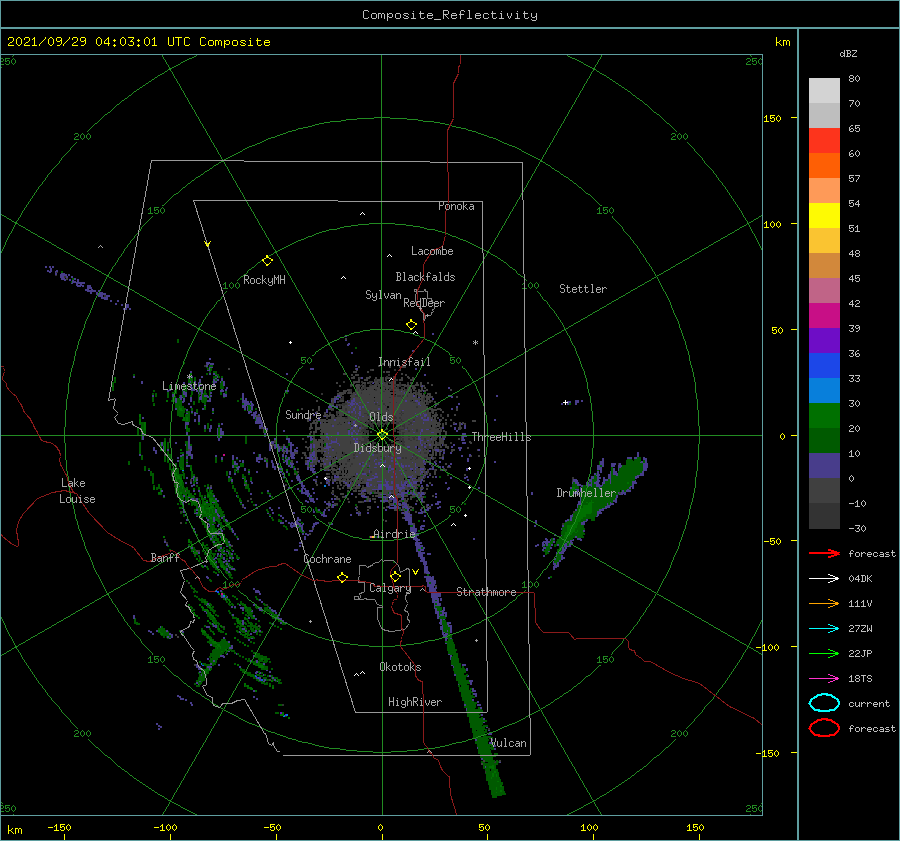The width and height of the screenshot is (900, 841).
Task: Click the Composite_Reflectivity title
Action: coord(450,15)
